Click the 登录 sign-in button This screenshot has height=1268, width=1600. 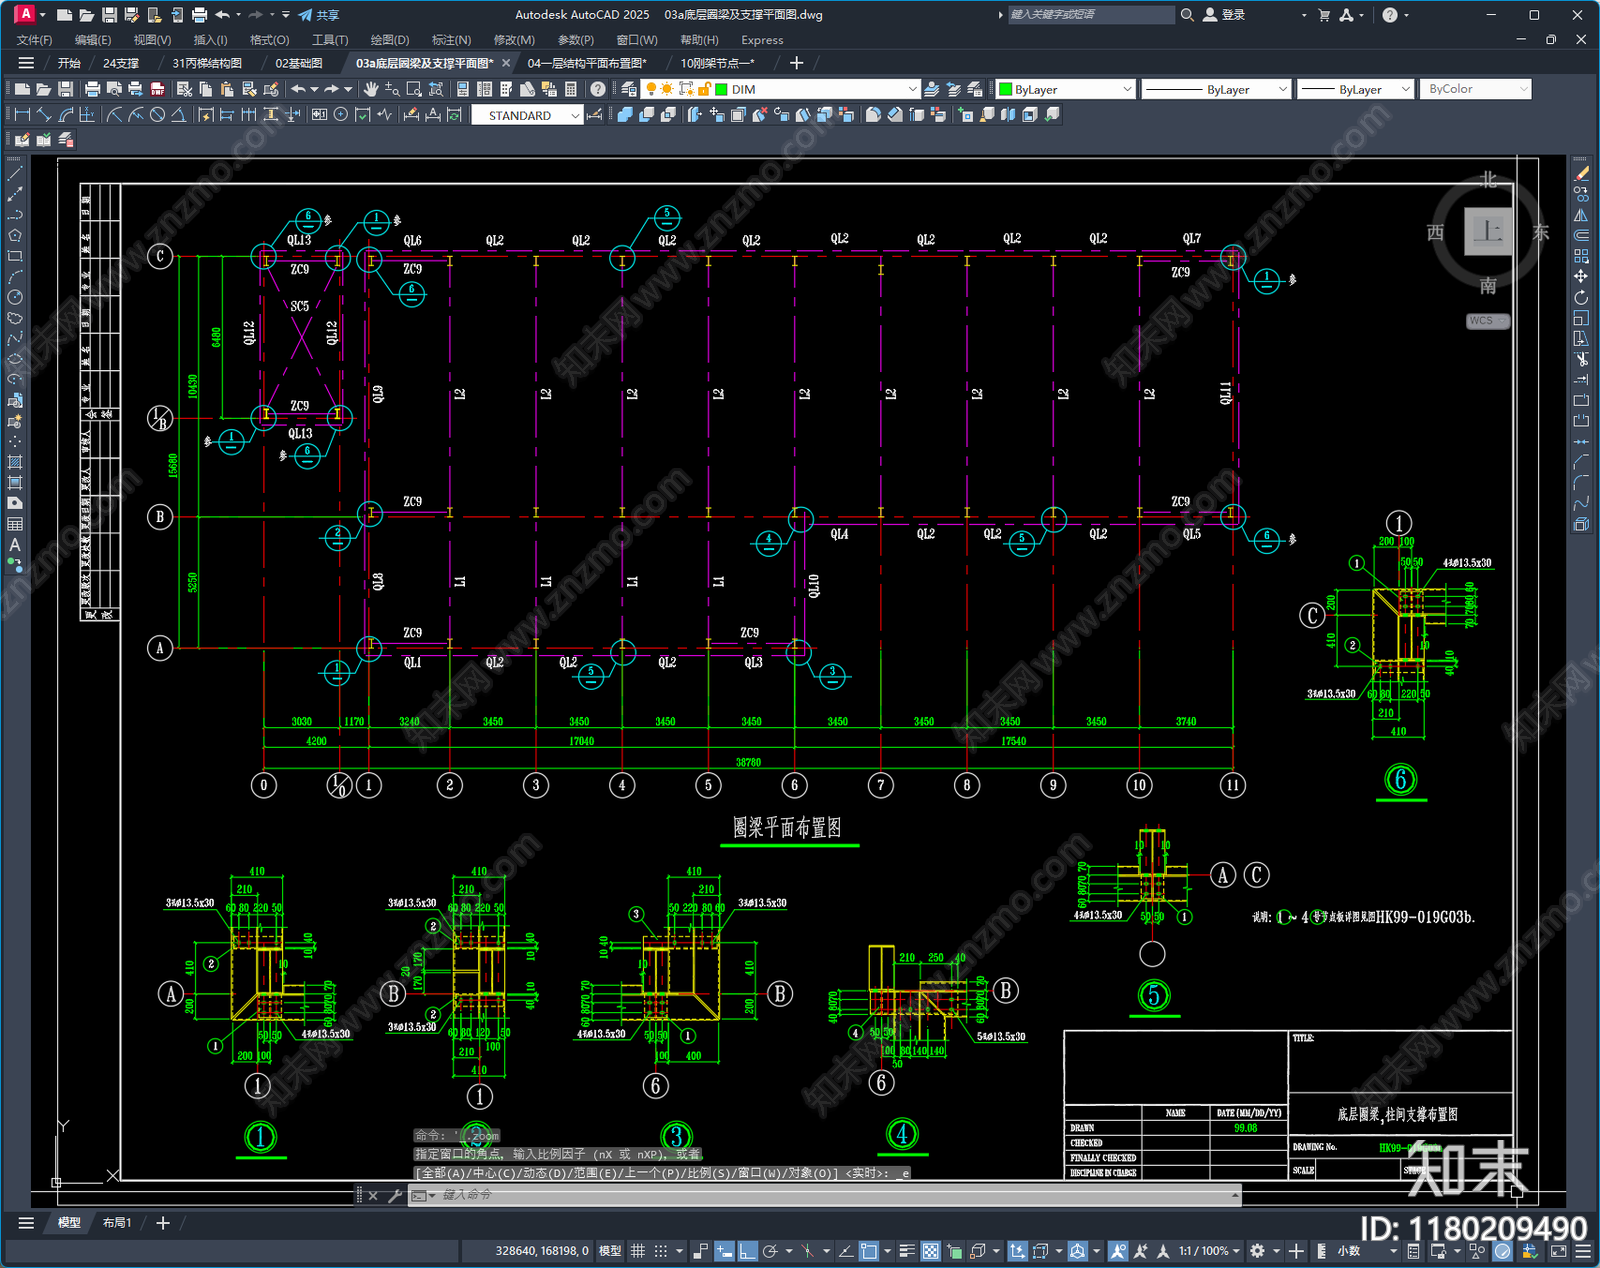(x=1224, y=15)
